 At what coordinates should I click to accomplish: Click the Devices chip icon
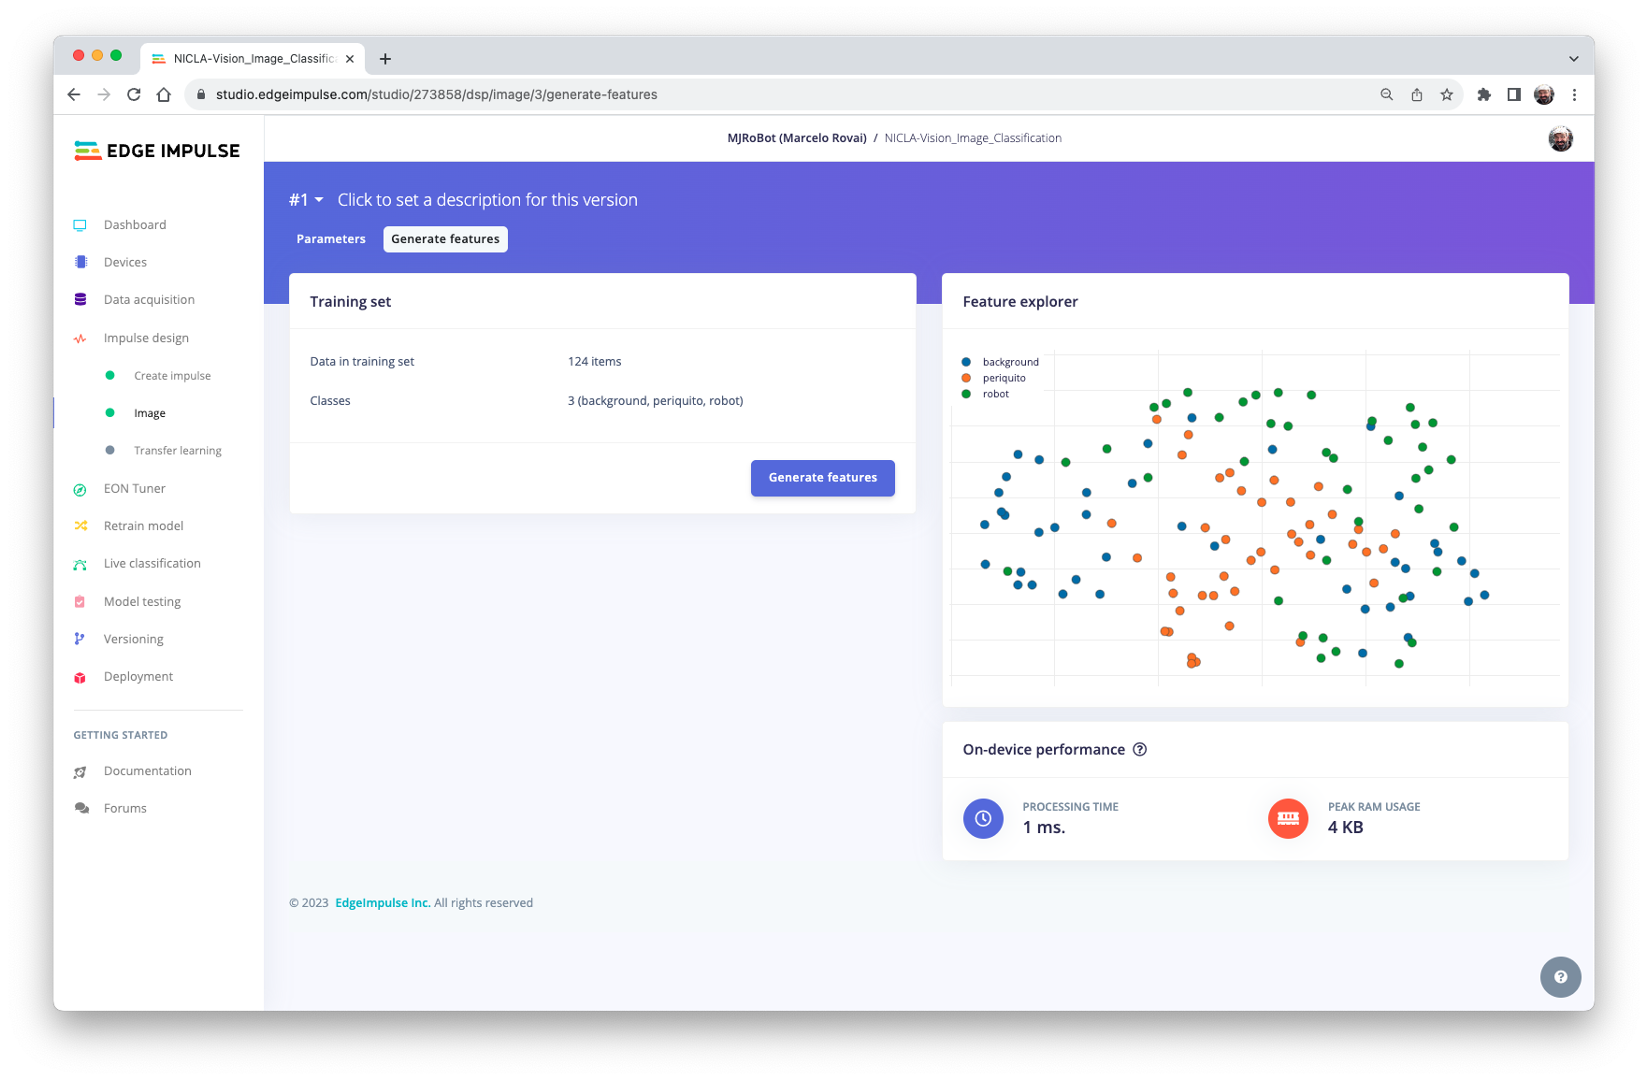point(80,262)
